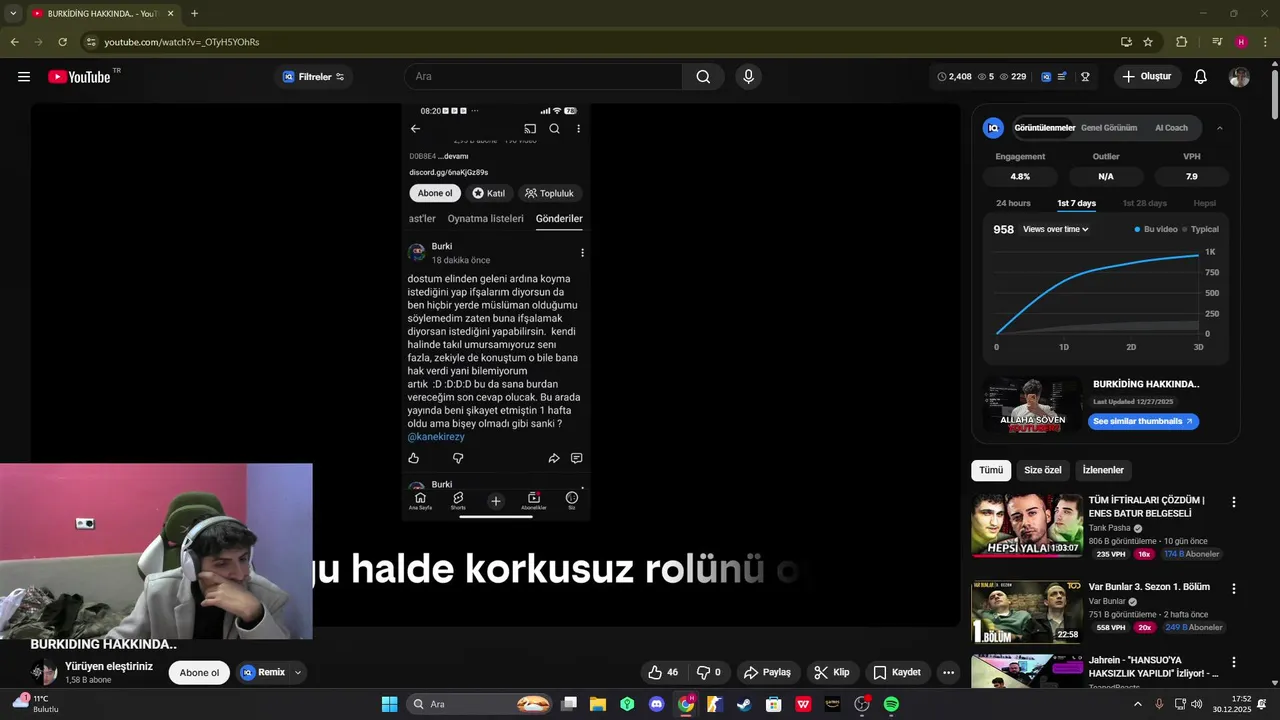The height and width of the screenshot is (720, 1280).
Task: Open media controls icon in Chrome toolbar
Action: [x=1217, y=42]
